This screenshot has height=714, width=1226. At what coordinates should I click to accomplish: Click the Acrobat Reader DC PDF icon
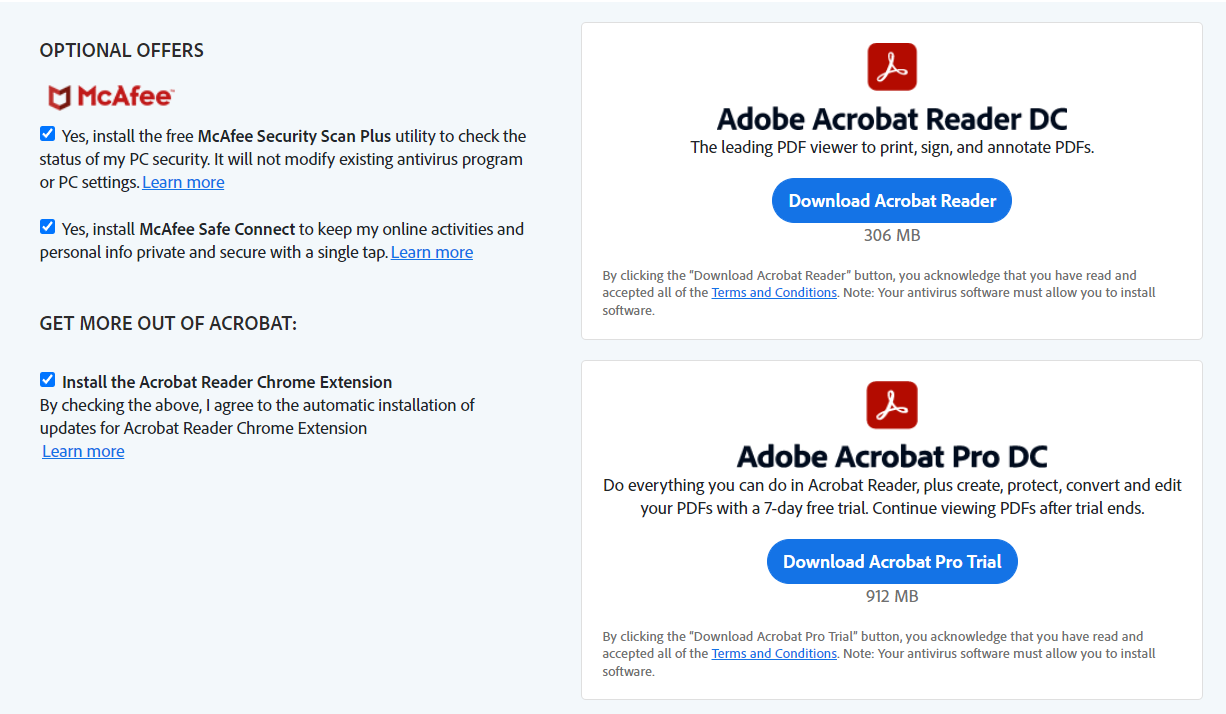892,67
